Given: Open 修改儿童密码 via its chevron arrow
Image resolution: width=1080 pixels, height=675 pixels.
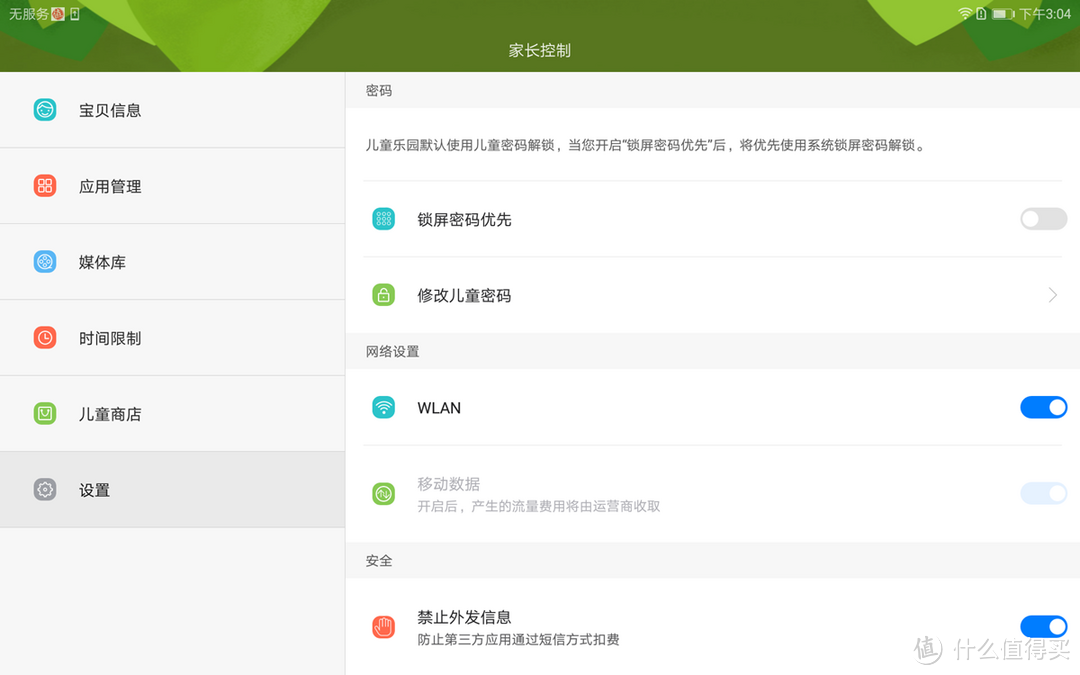Looking at the screenshot, I should pos(1052,295).
